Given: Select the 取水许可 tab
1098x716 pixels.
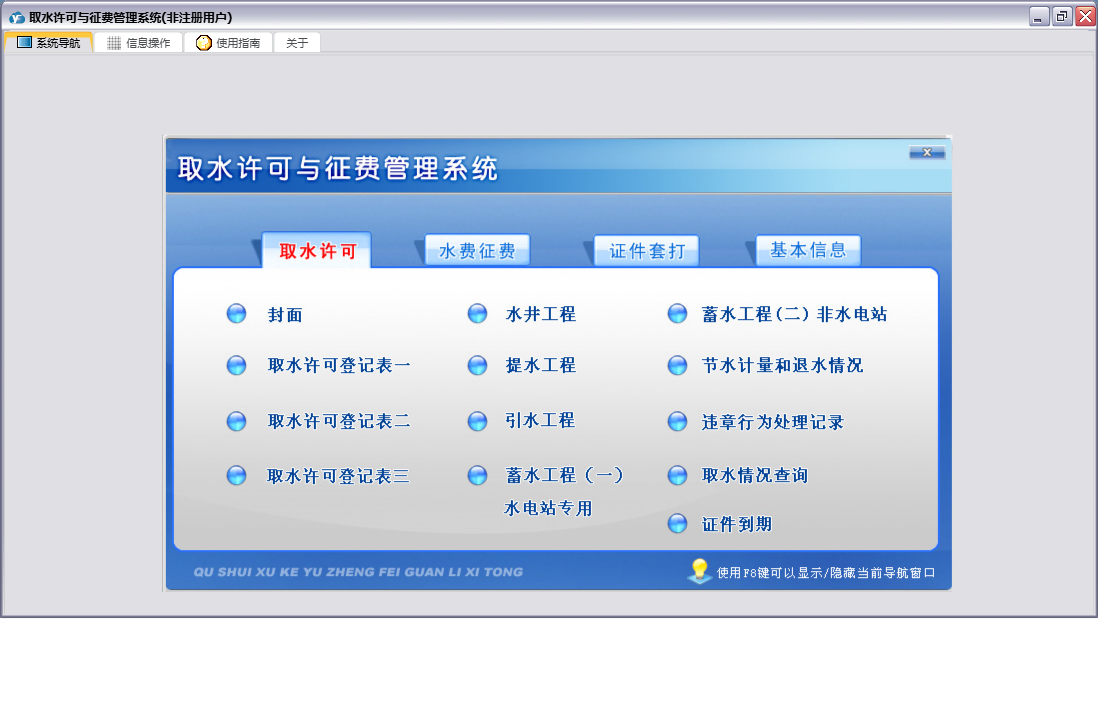Looking at the screenshot, I should coord(317,251).
